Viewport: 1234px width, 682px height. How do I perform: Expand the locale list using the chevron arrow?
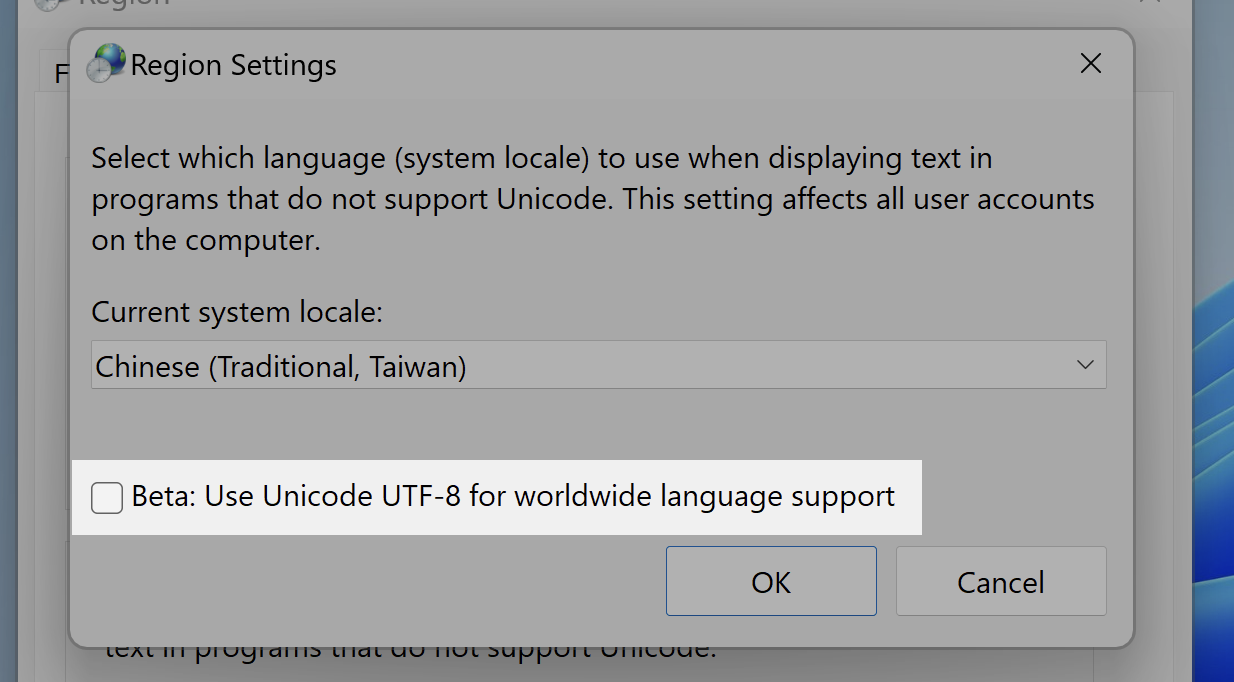pyautogui.click(x=1085, y=365)
